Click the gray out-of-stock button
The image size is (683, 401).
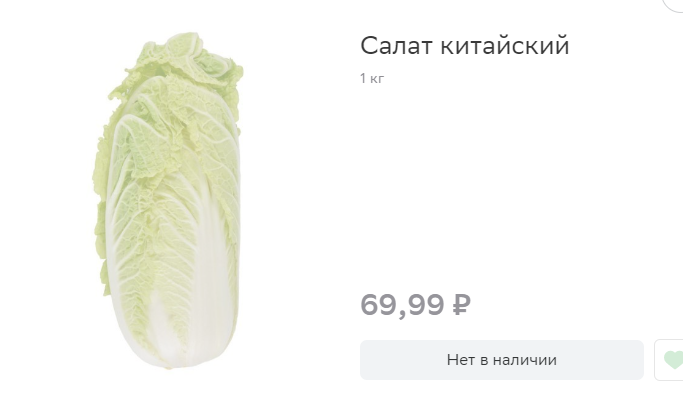(502, 360)
